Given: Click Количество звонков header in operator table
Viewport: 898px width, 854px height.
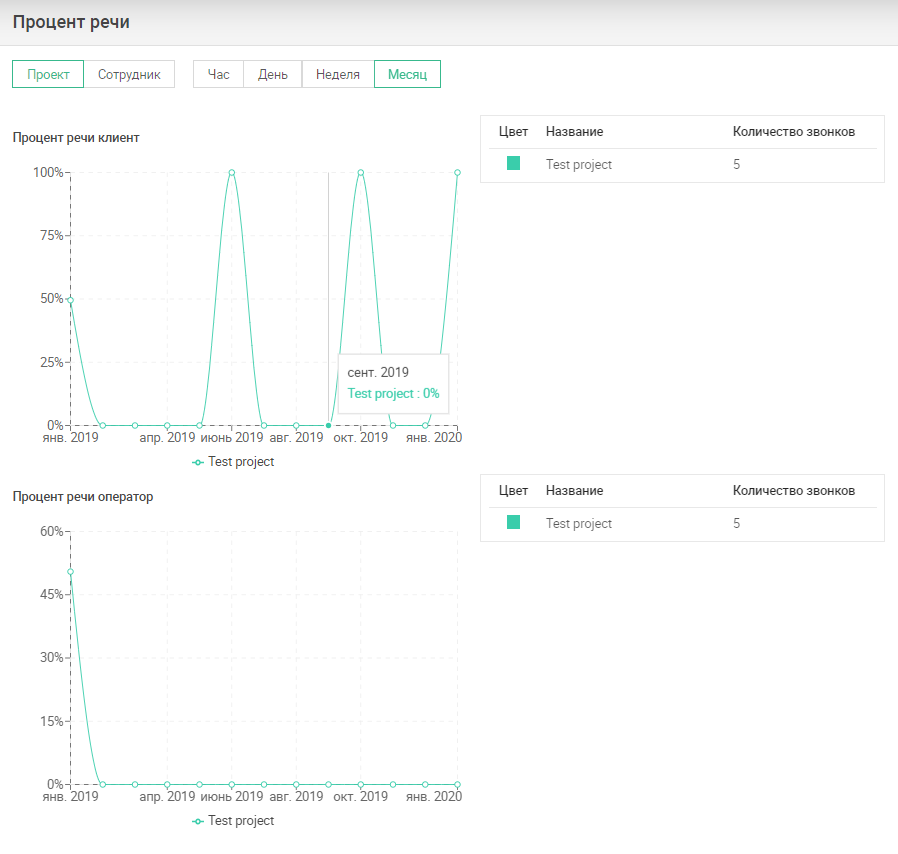Looking at the screenshot, I should coord(794,491).
